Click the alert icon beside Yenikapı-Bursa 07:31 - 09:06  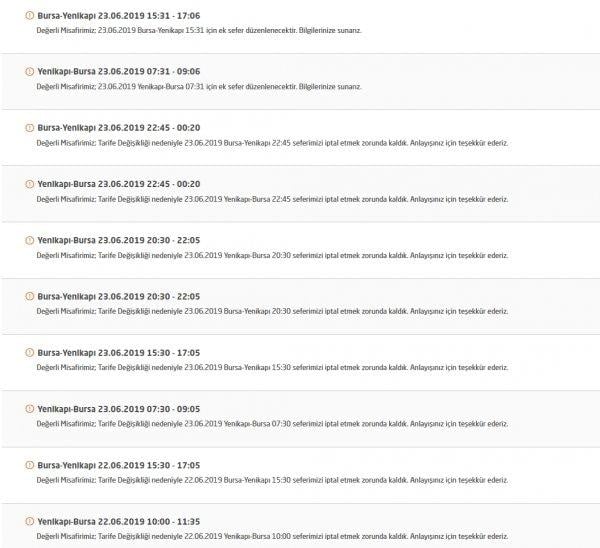coord(27,72)
